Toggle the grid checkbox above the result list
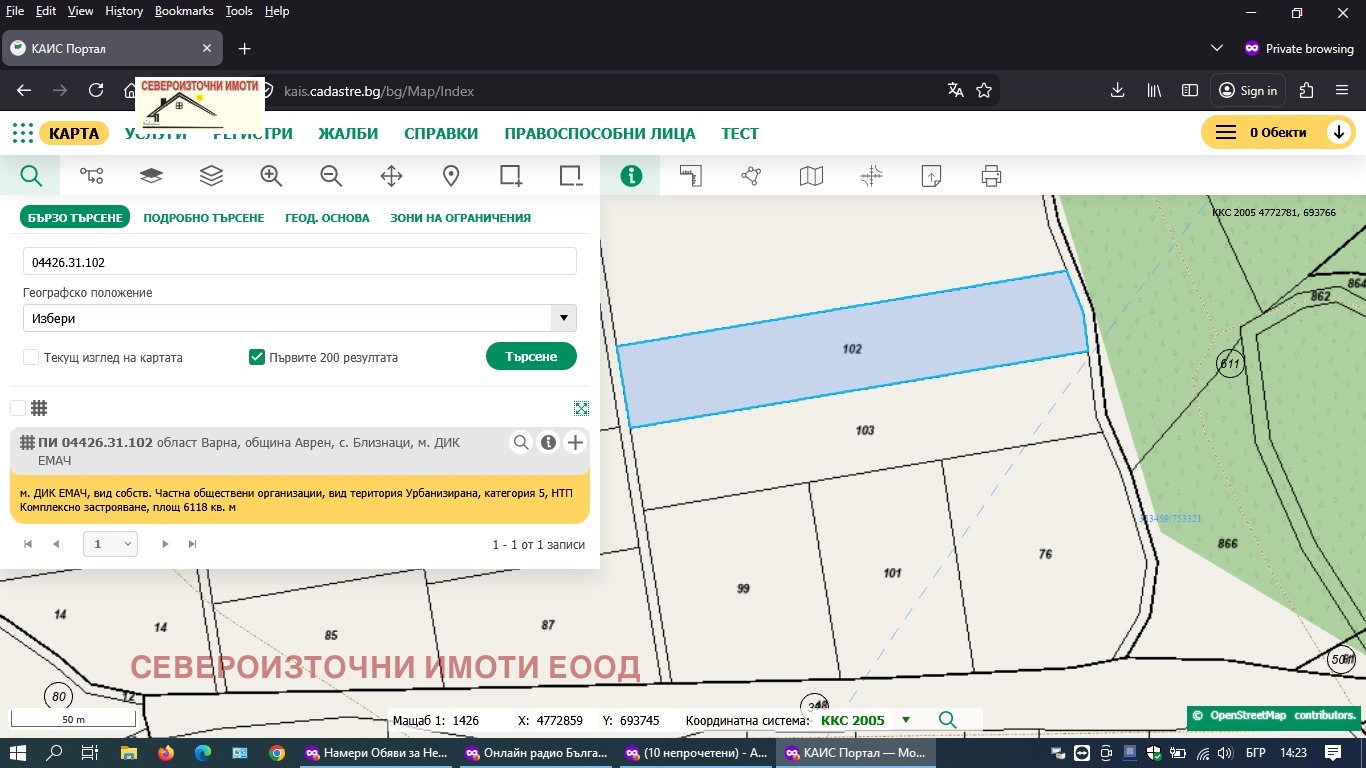The width and height of the screenshot is (1366, 768). [x=16, y=407]
